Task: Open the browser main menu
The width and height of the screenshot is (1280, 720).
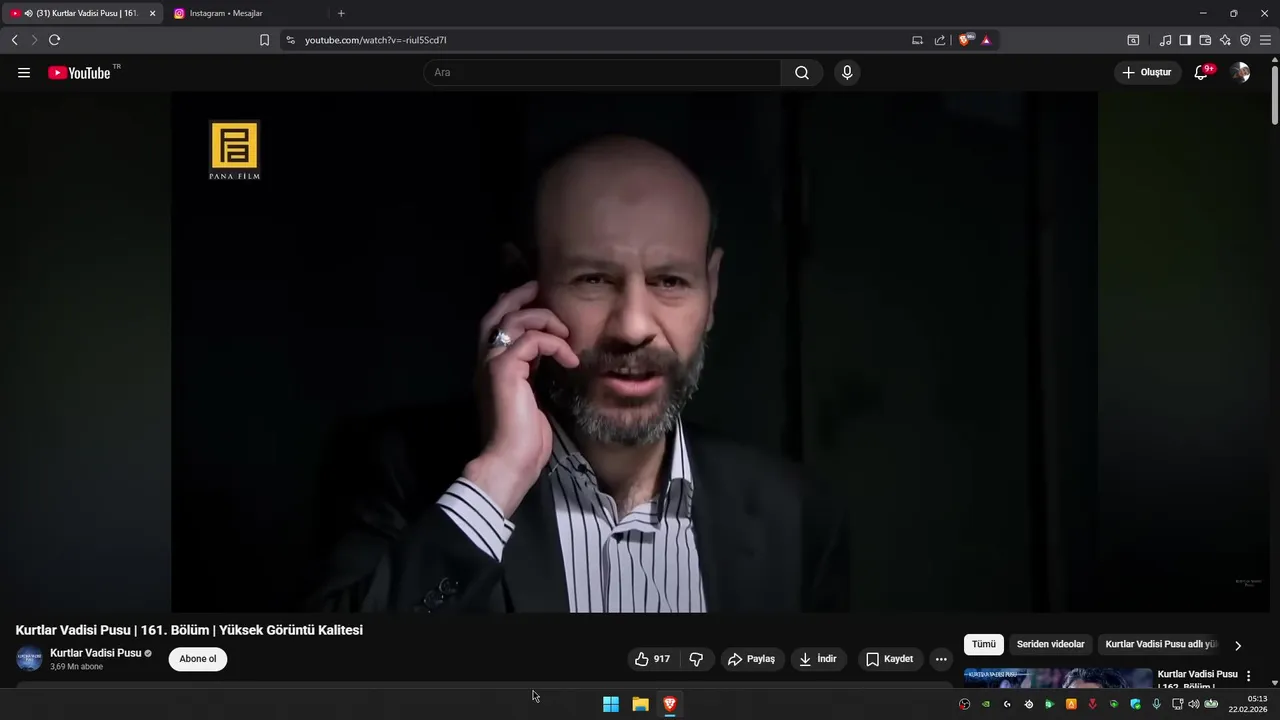Action: click(x=1265, y=40)
